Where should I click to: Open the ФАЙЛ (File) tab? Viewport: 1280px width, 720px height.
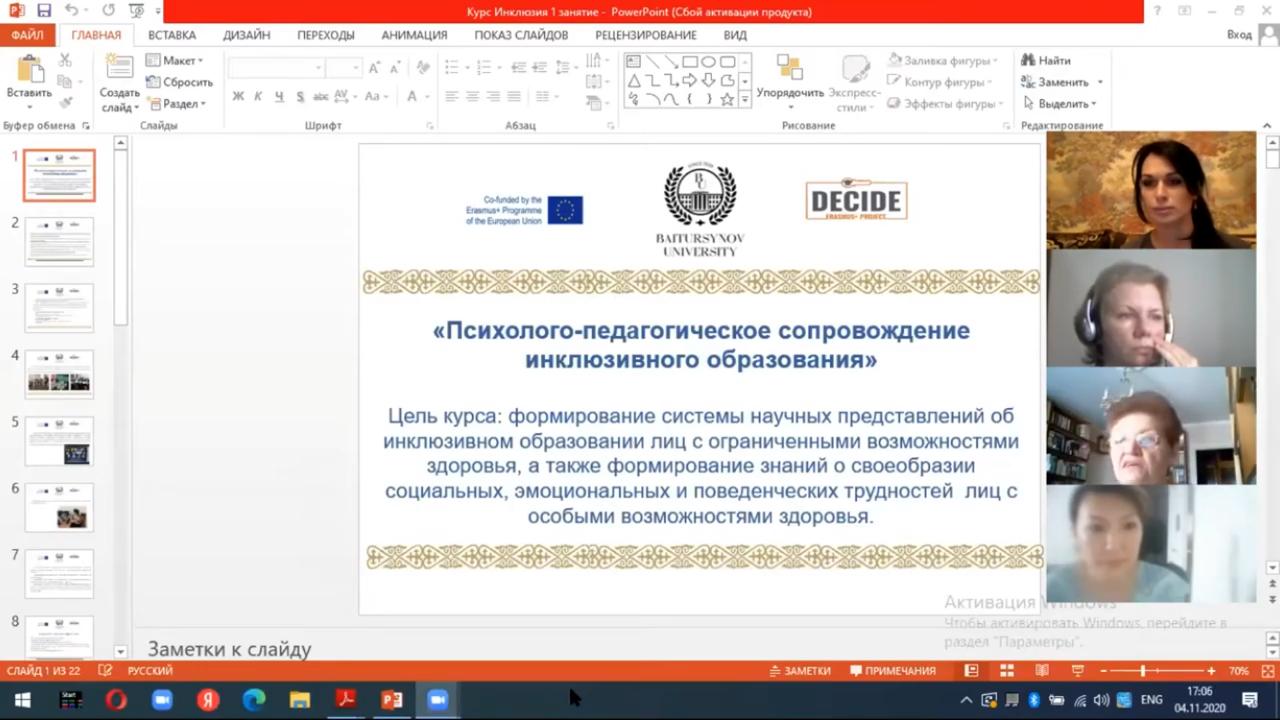click(27, 35)
